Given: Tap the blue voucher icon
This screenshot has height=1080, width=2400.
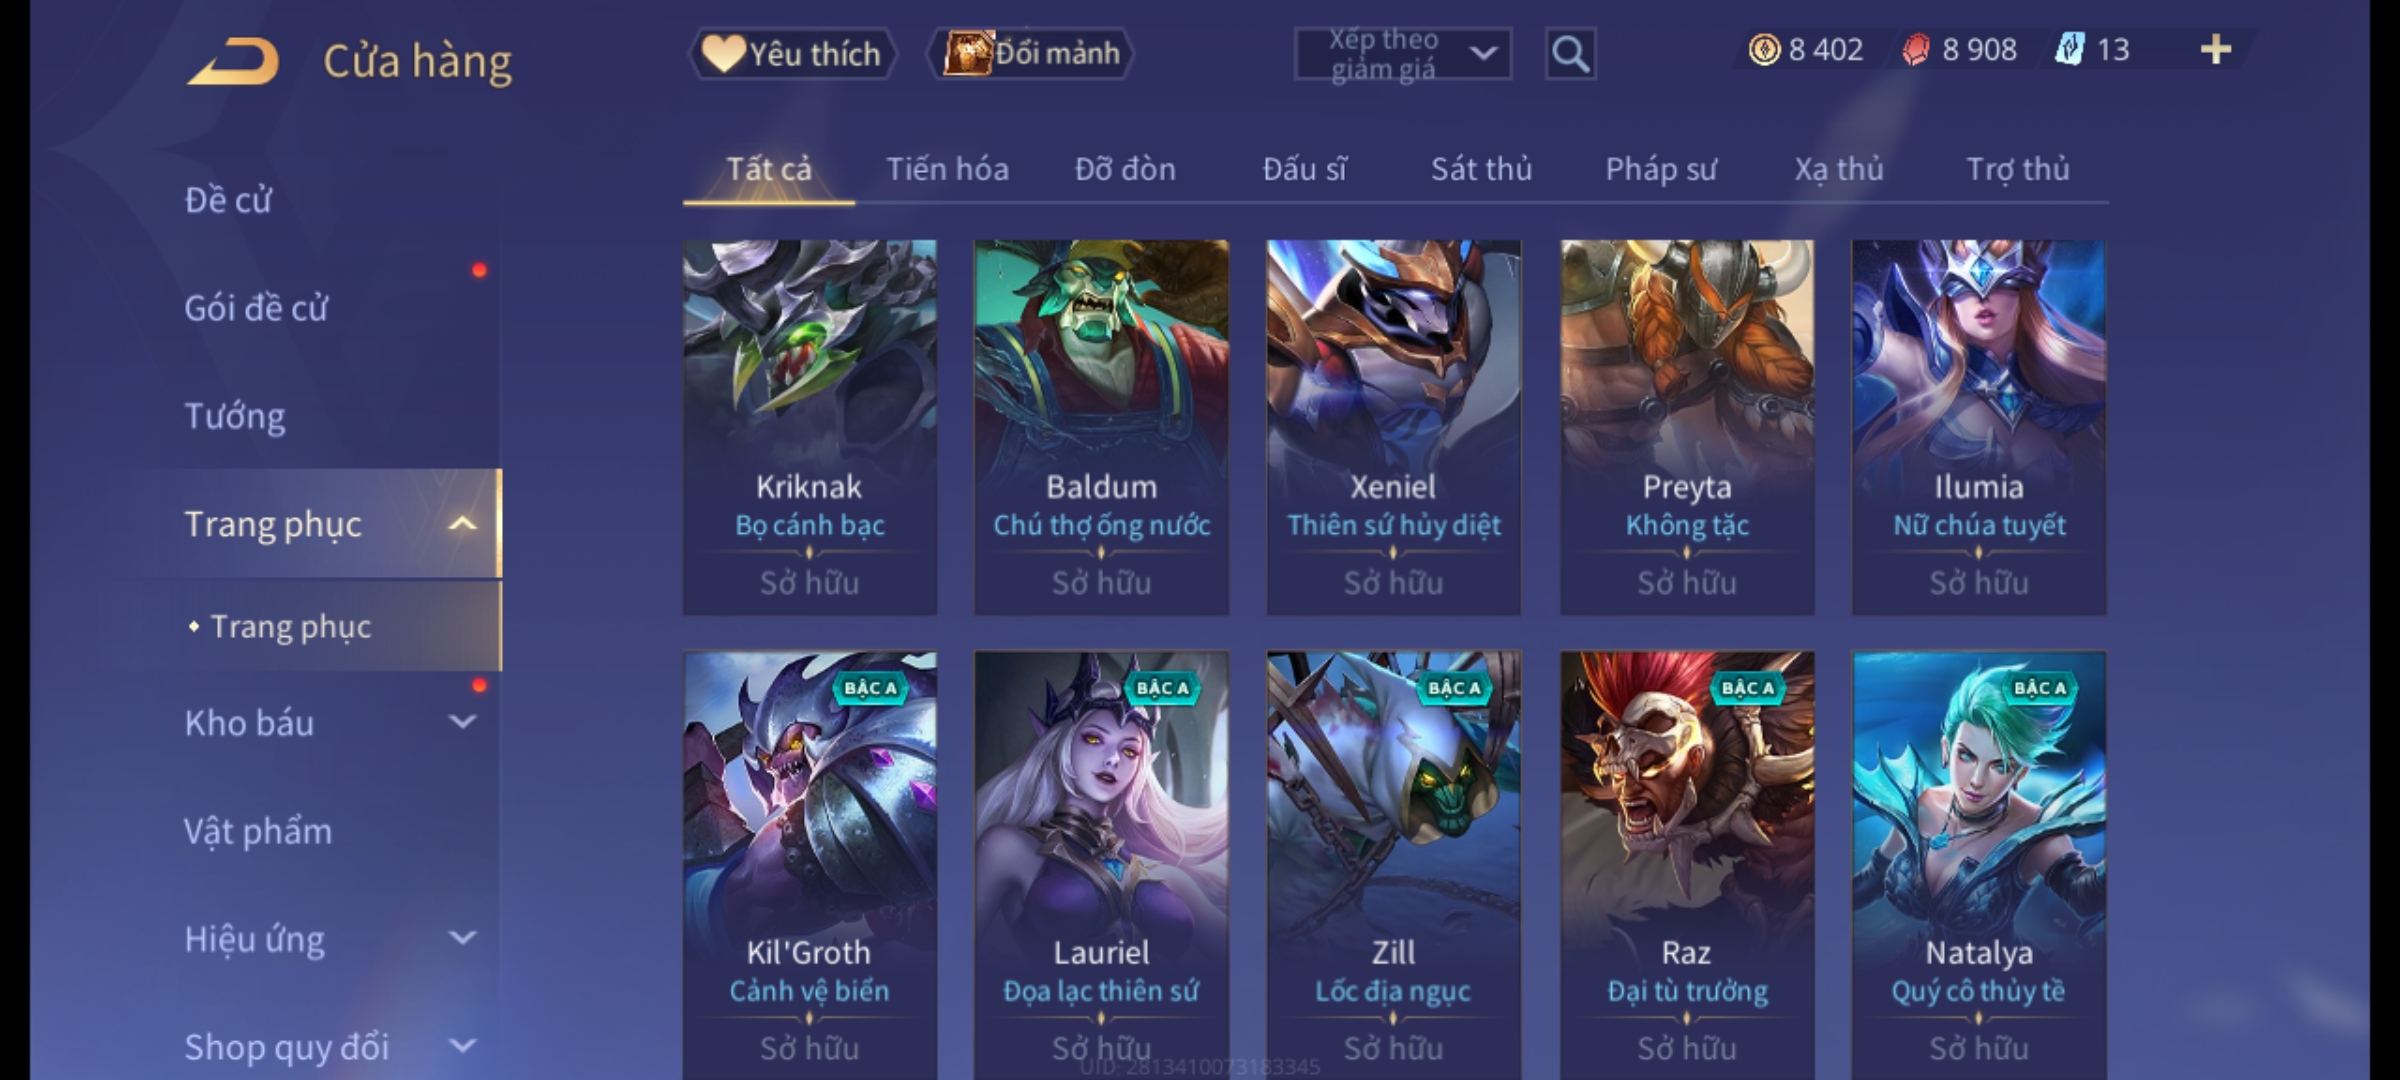Looking at the screenshot, I should [2069, 49].
